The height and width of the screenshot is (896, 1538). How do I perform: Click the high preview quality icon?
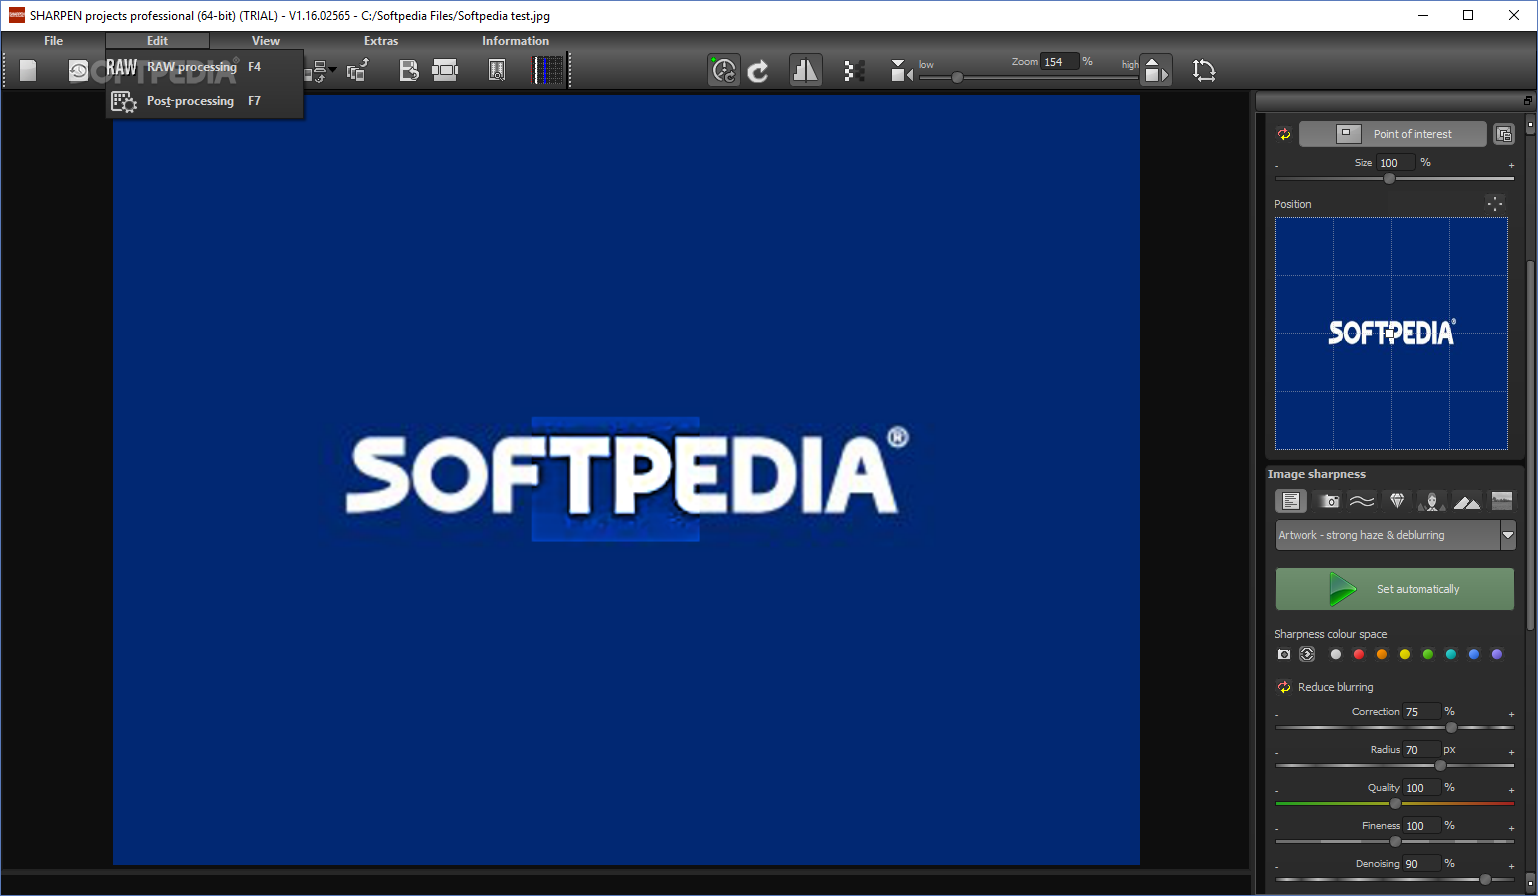pos(1155,70)
